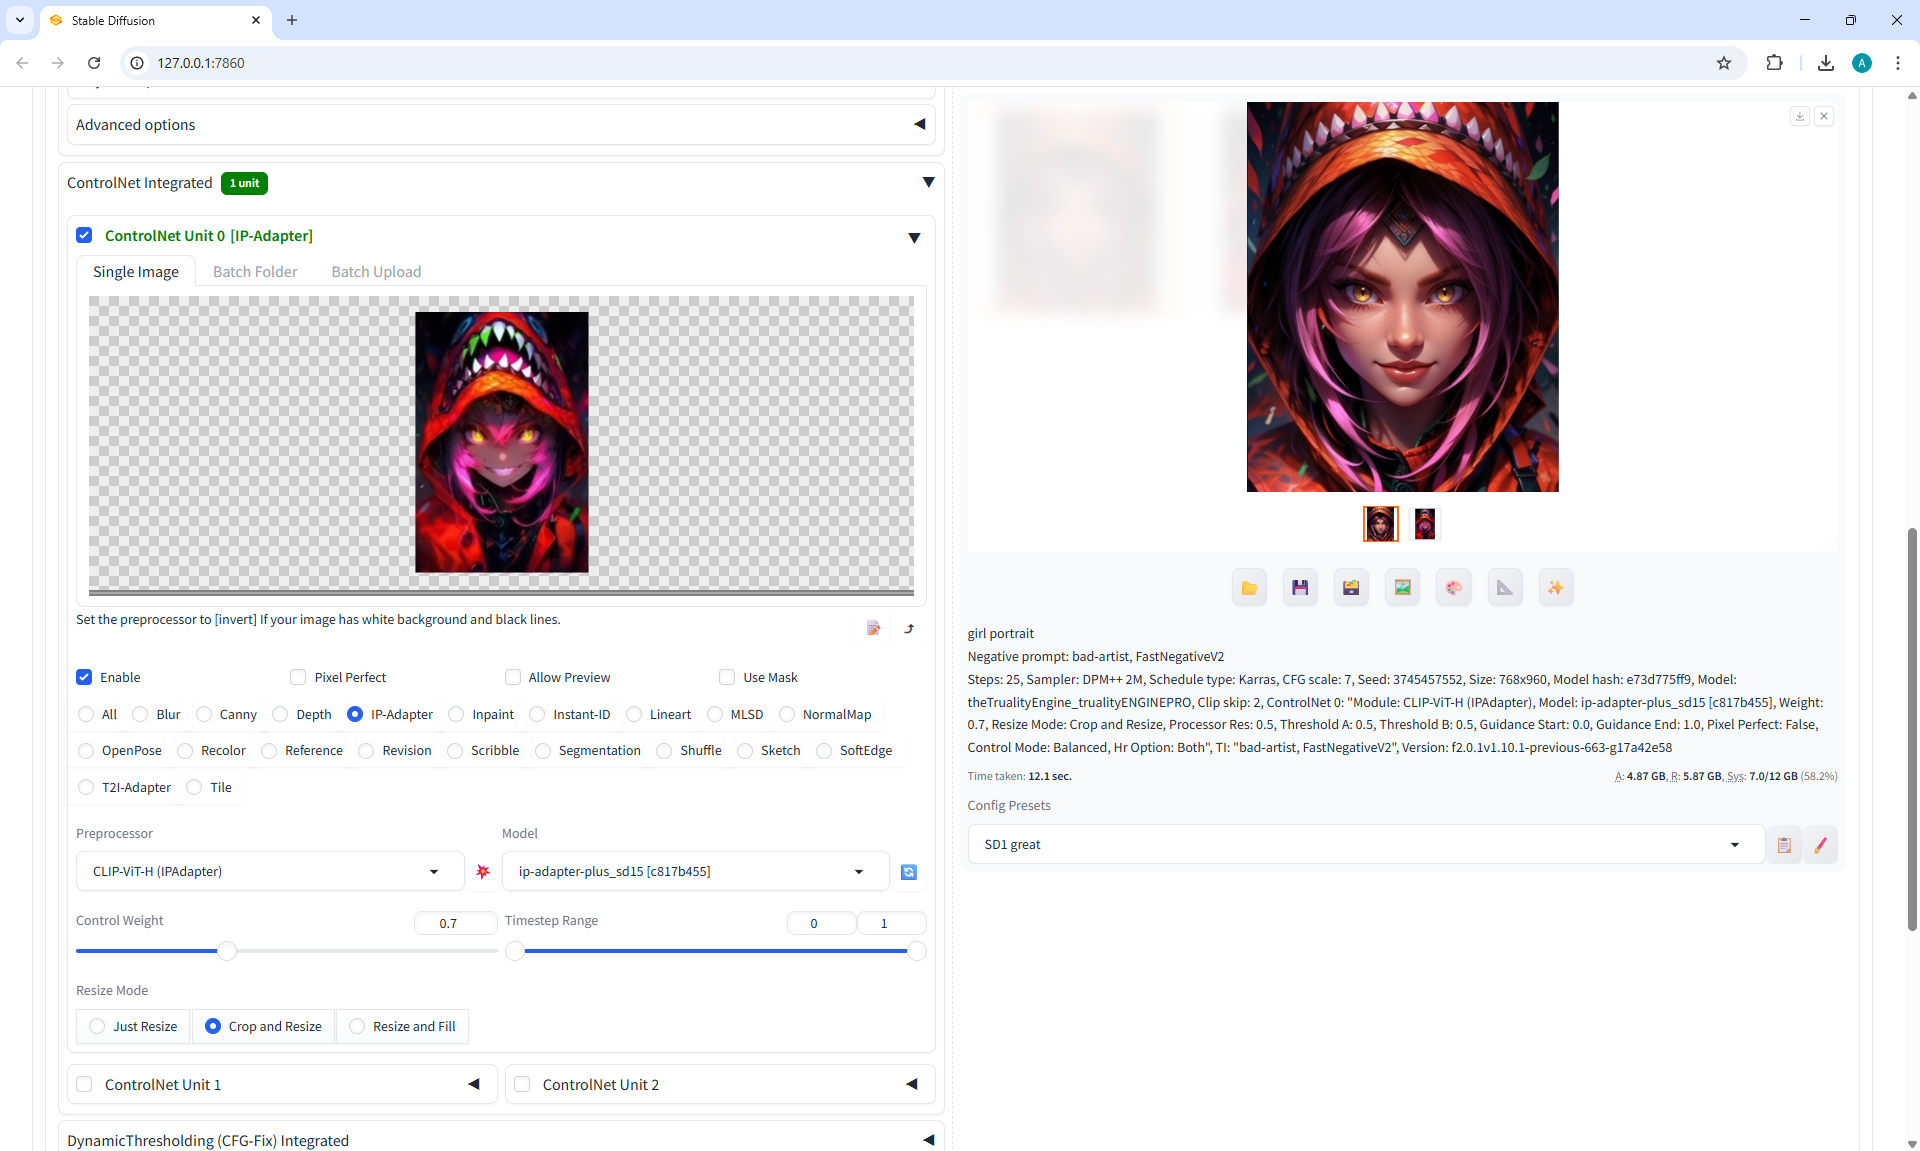The image size is (1920, 1151).
Task: Select the Canny control type
Action: [x=204, y=714]
